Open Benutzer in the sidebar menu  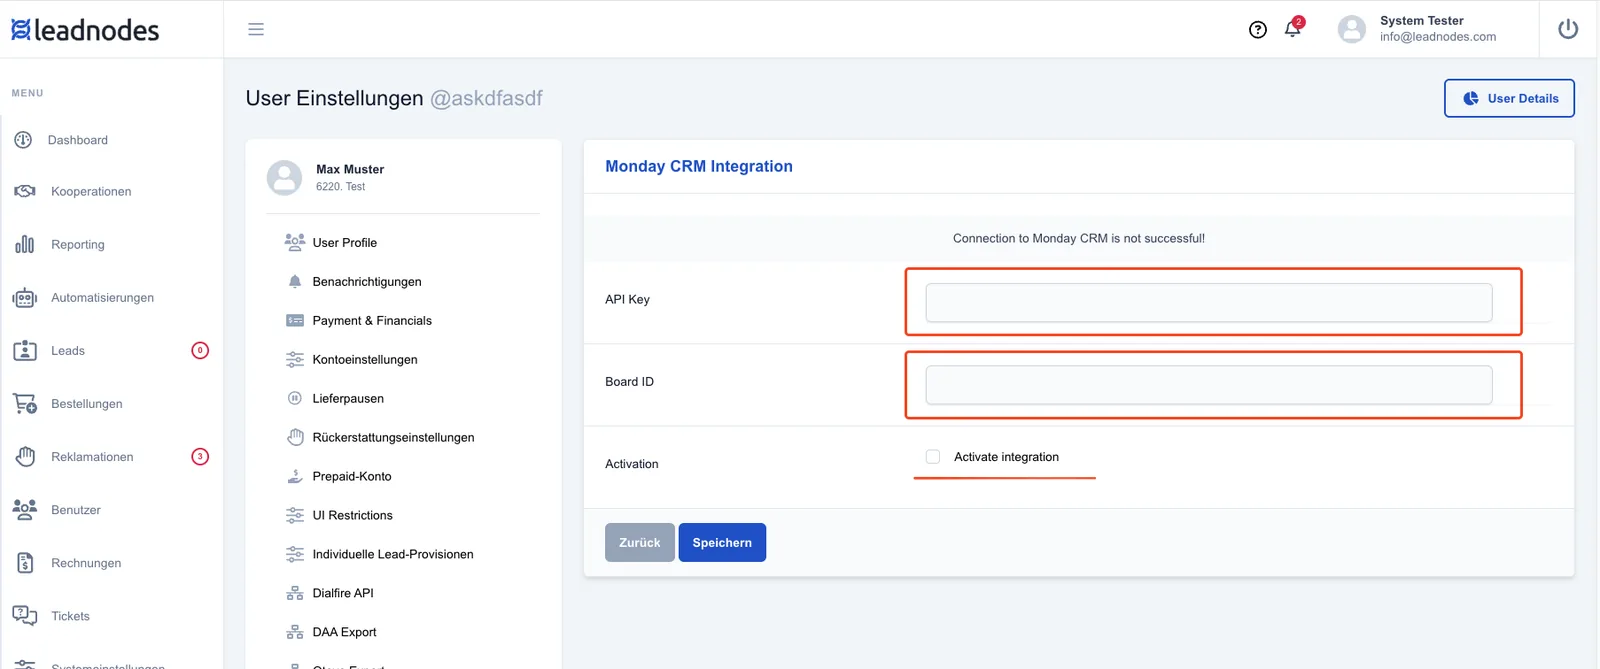(76, 509)
